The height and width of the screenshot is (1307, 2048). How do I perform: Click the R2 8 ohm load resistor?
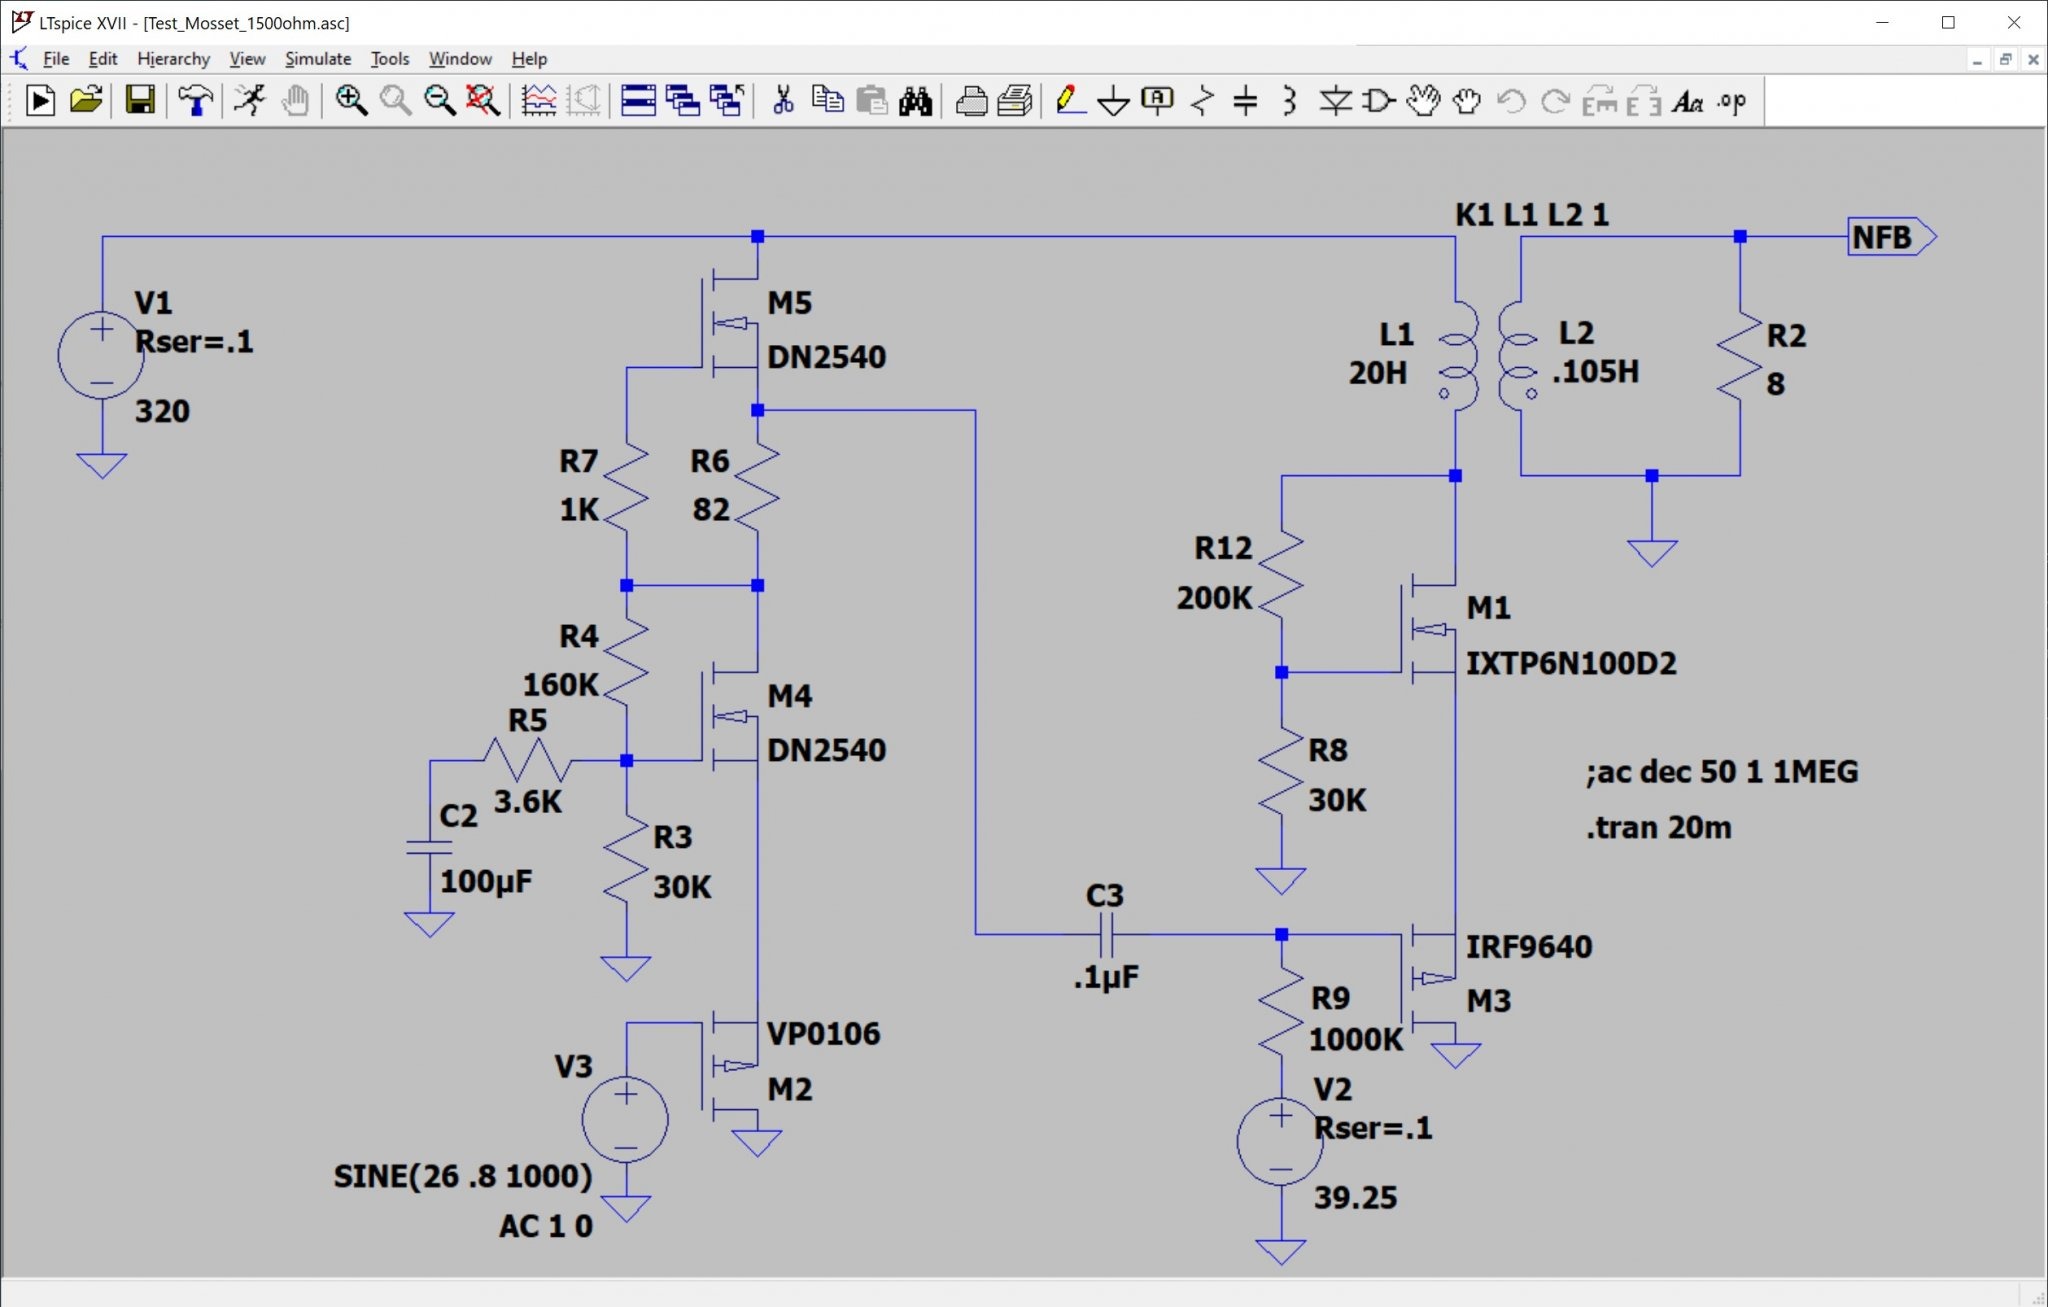(1740, 357)
